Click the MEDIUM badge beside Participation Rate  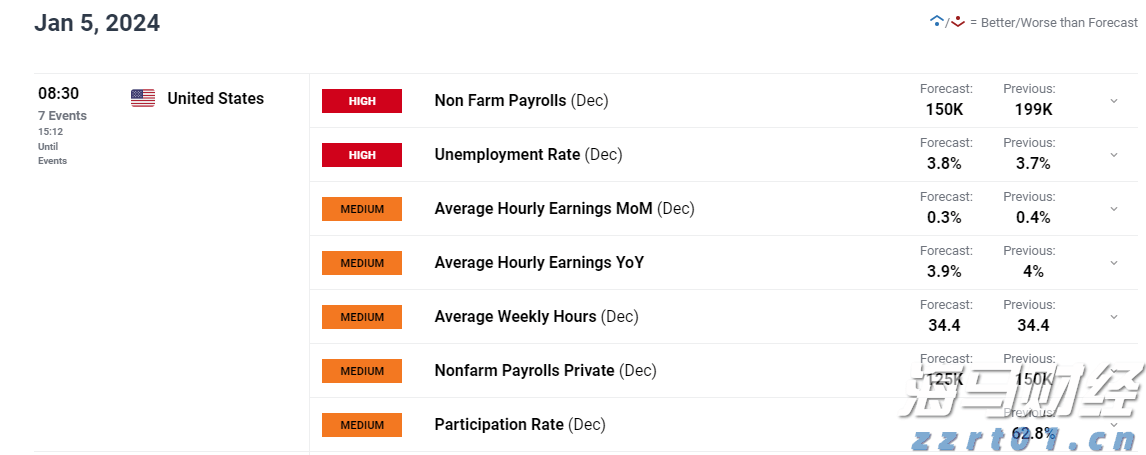(362, 425)
